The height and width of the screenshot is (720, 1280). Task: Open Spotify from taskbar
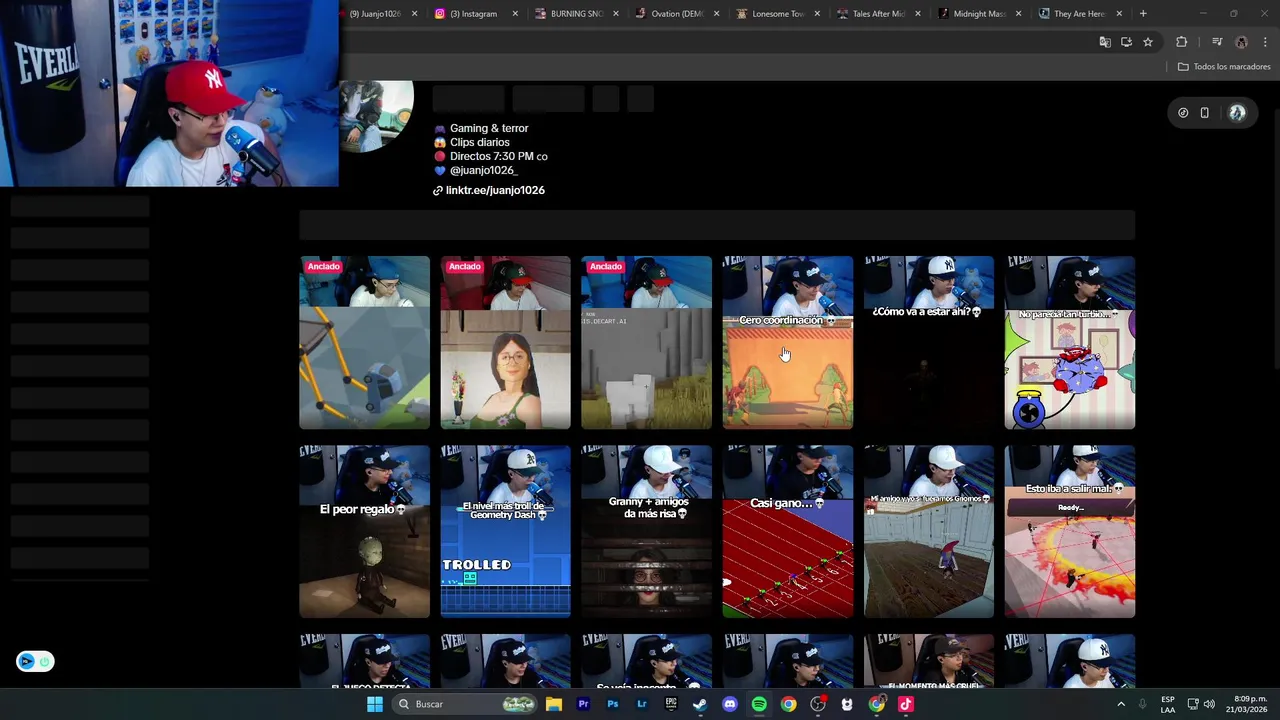759,704
